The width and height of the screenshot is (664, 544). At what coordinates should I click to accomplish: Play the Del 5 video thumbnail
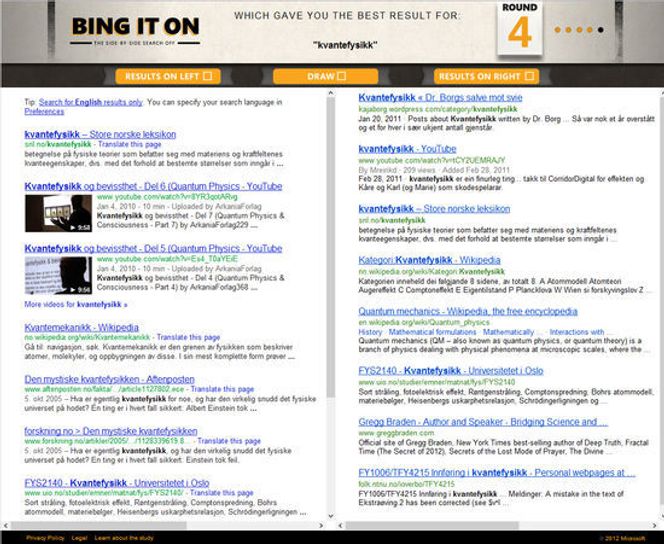click(x=58, y=275)
